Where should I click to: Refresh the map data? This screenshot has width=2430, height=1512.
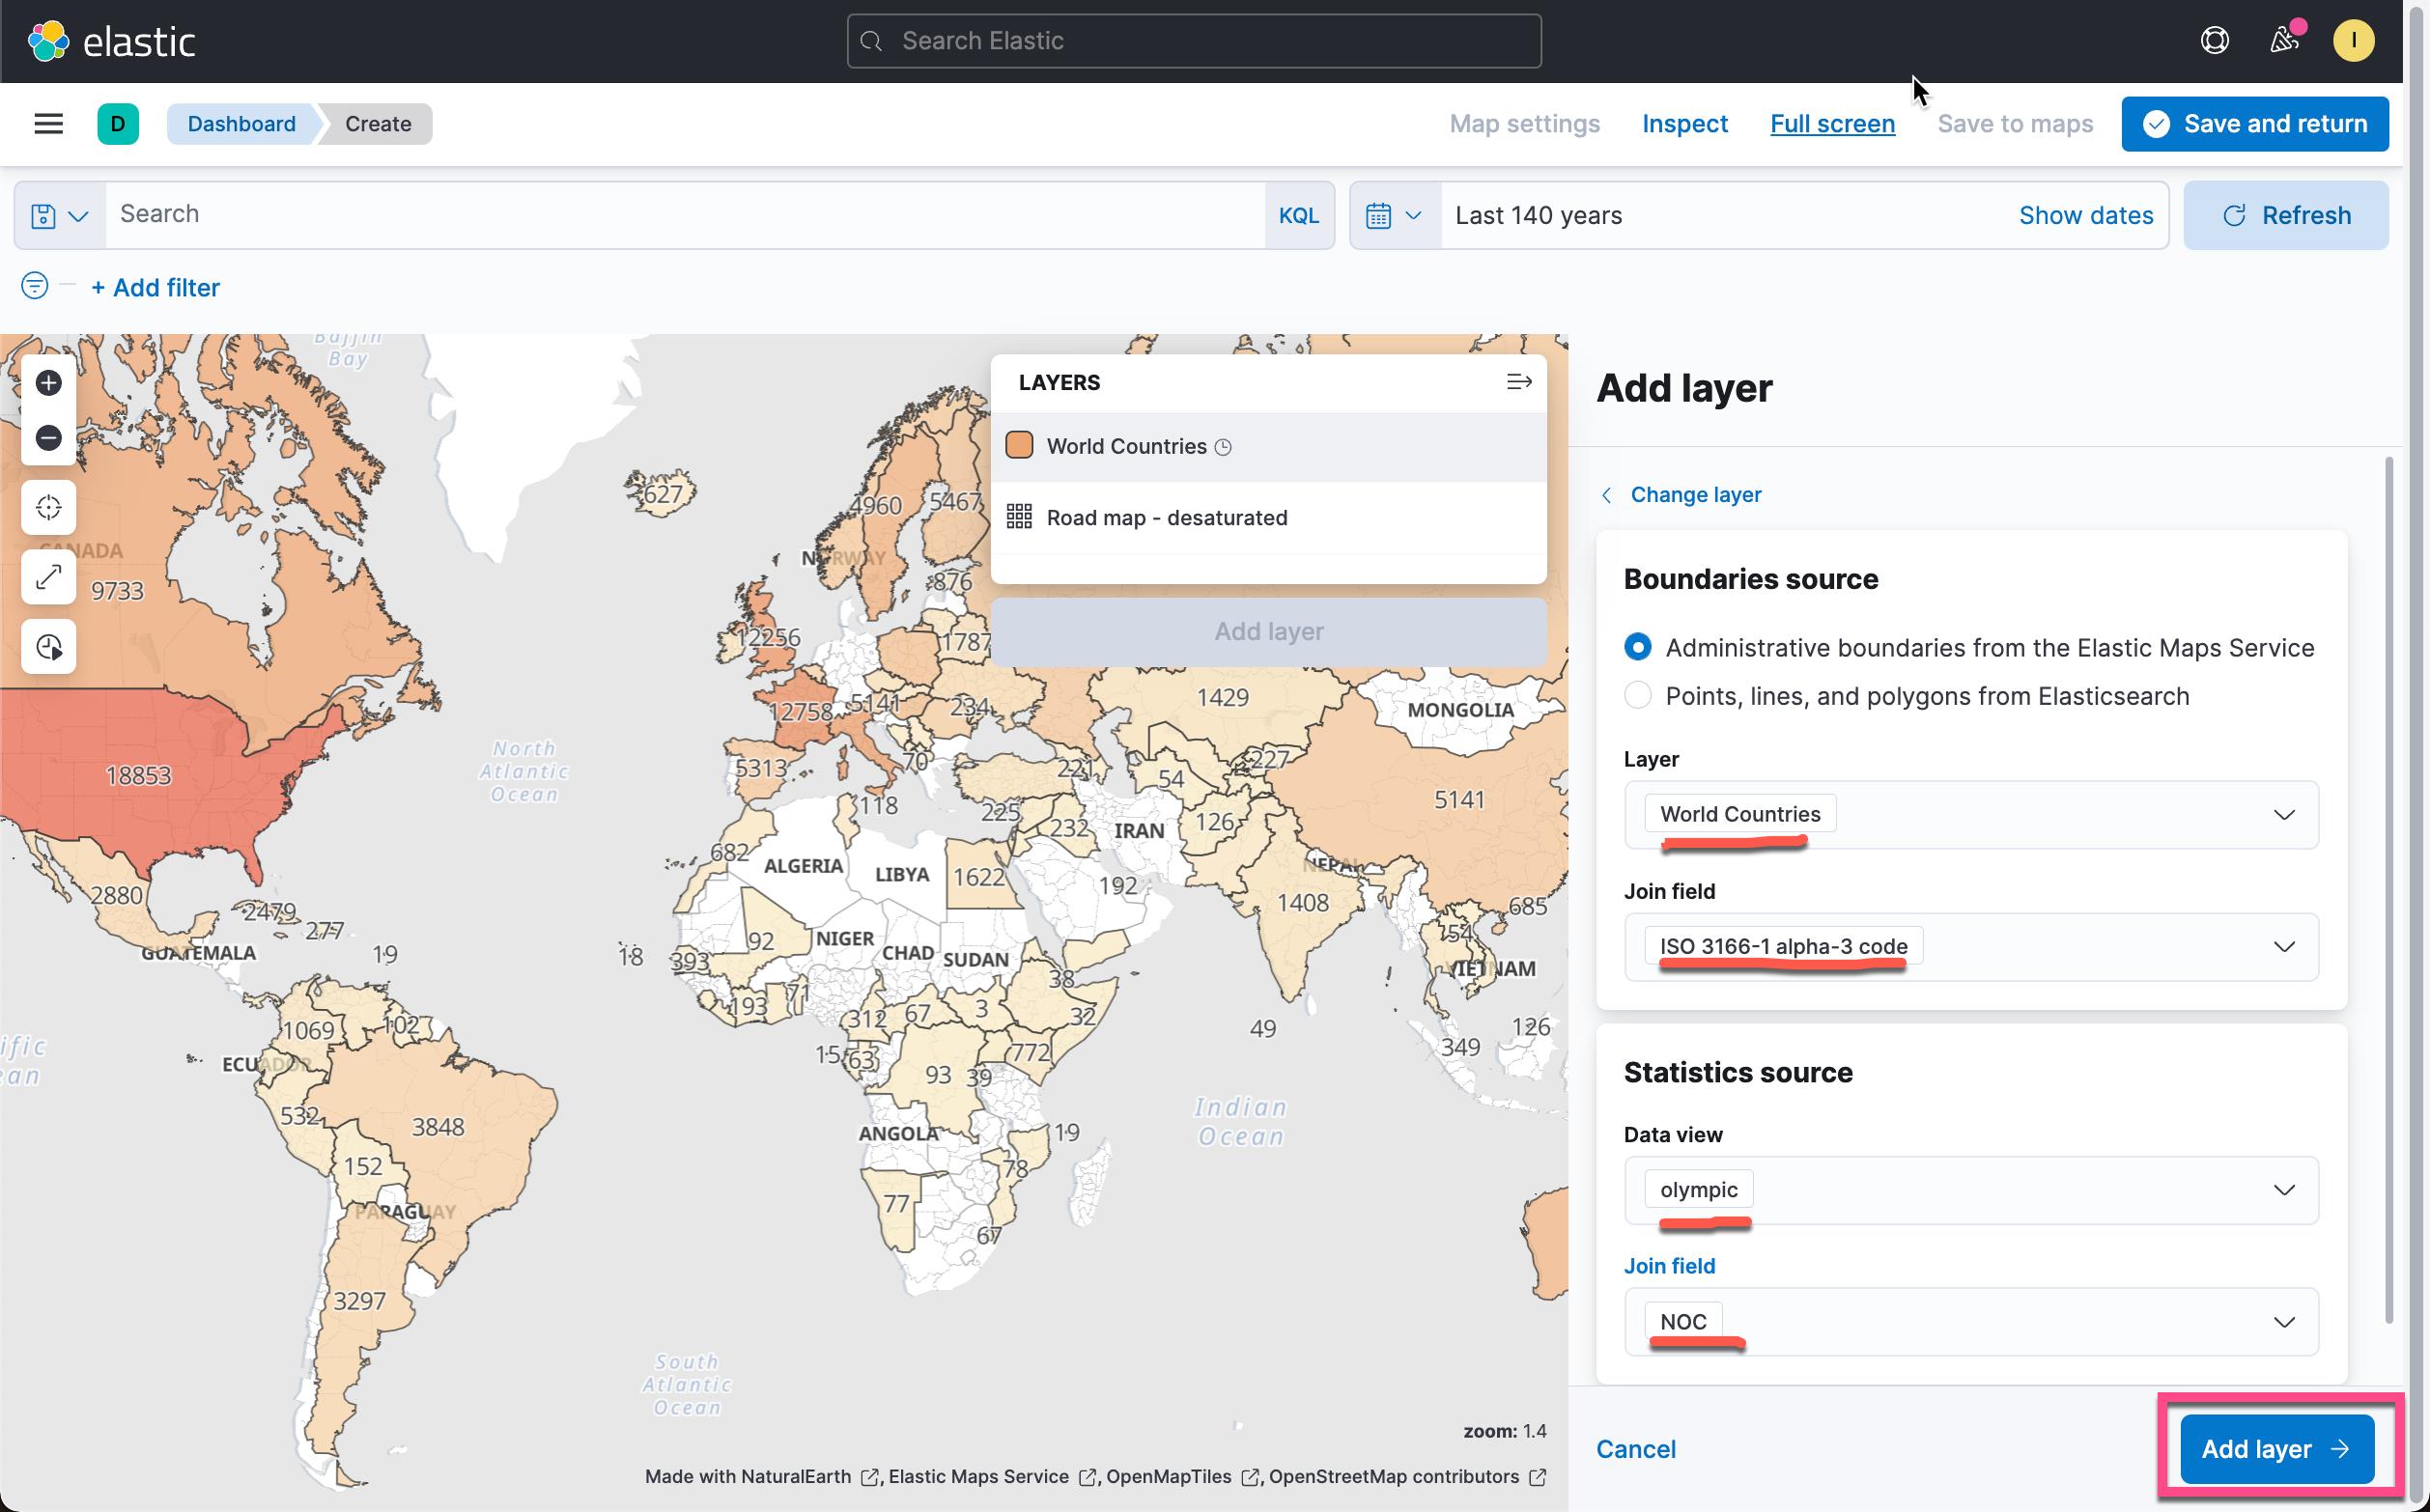point(2286,215)
